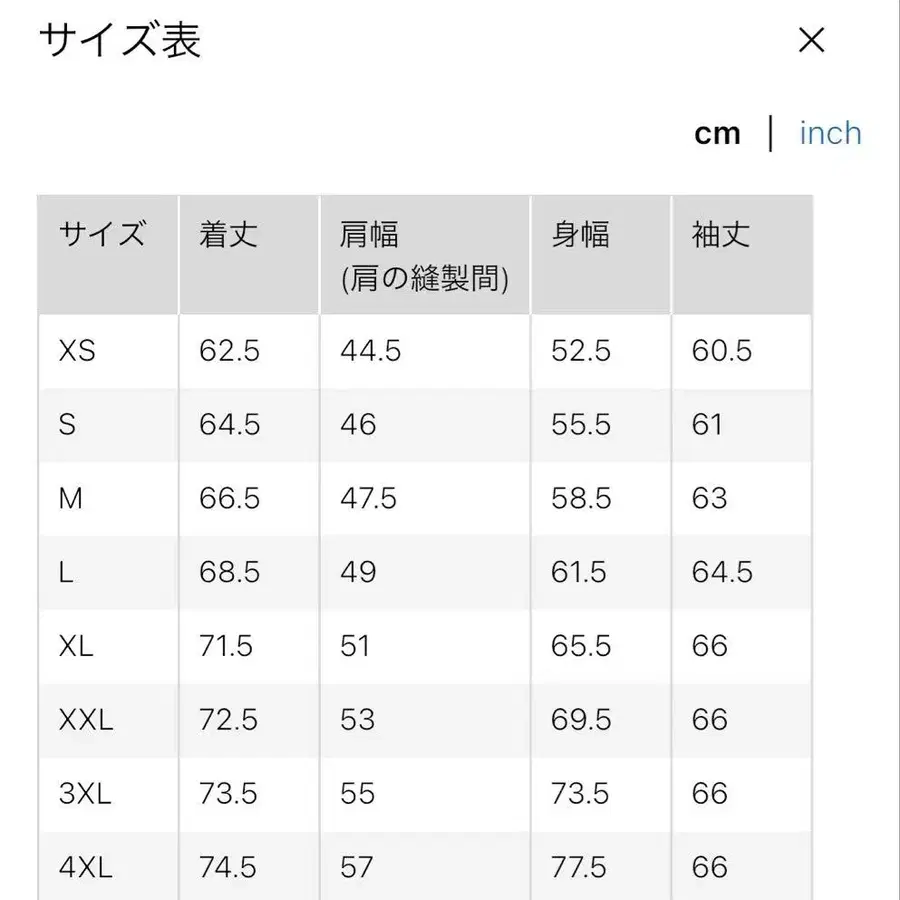Select the XXL size row
Screen dimensions: 900x900
(88, 720)
